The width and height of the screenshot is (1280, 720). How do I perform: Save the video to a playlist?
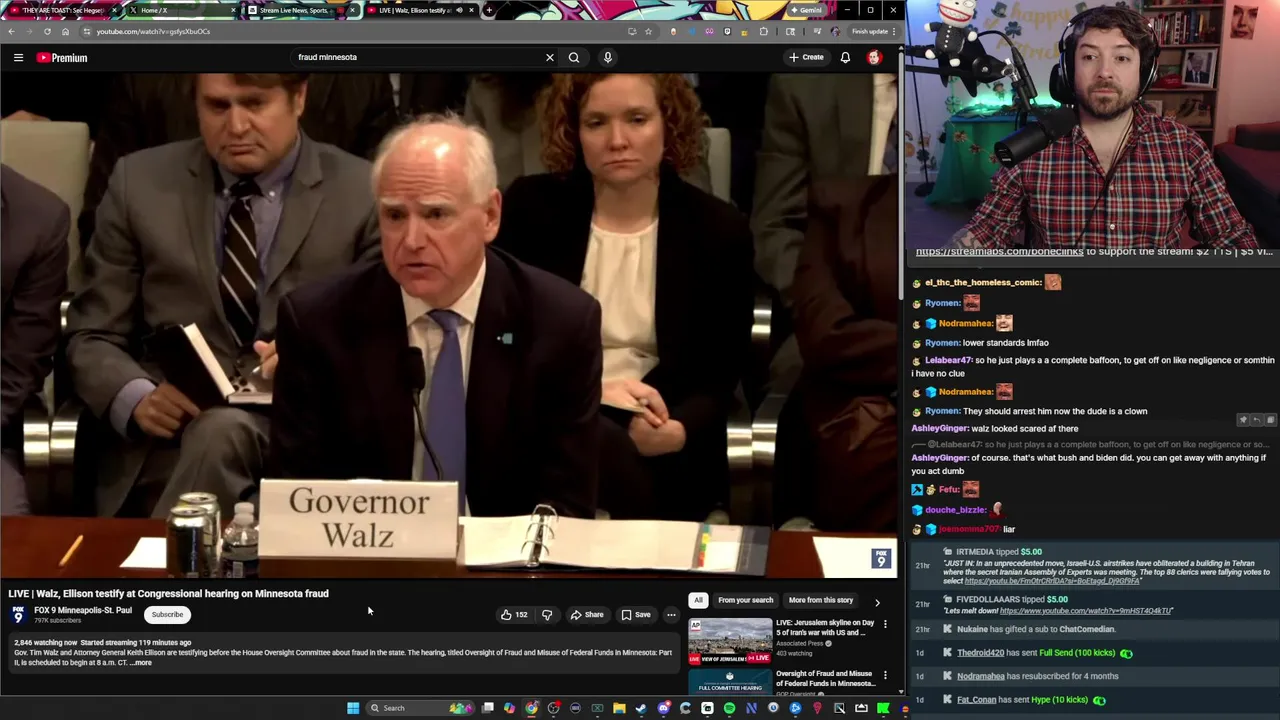pyautogui.click(x=636, y=615)
